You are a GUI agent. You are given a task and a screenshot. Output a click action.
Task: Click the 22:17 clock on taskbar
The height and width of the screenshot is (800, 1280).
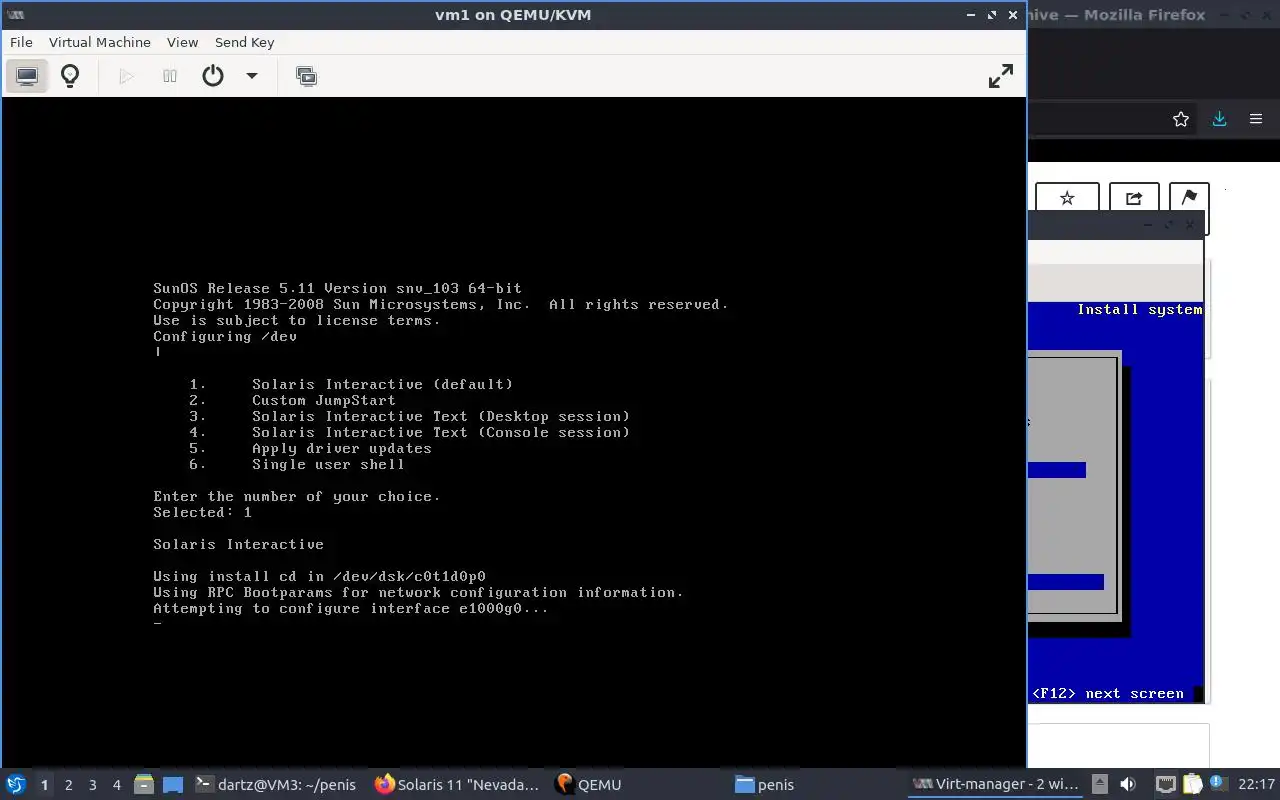(x=1256, y=785)
